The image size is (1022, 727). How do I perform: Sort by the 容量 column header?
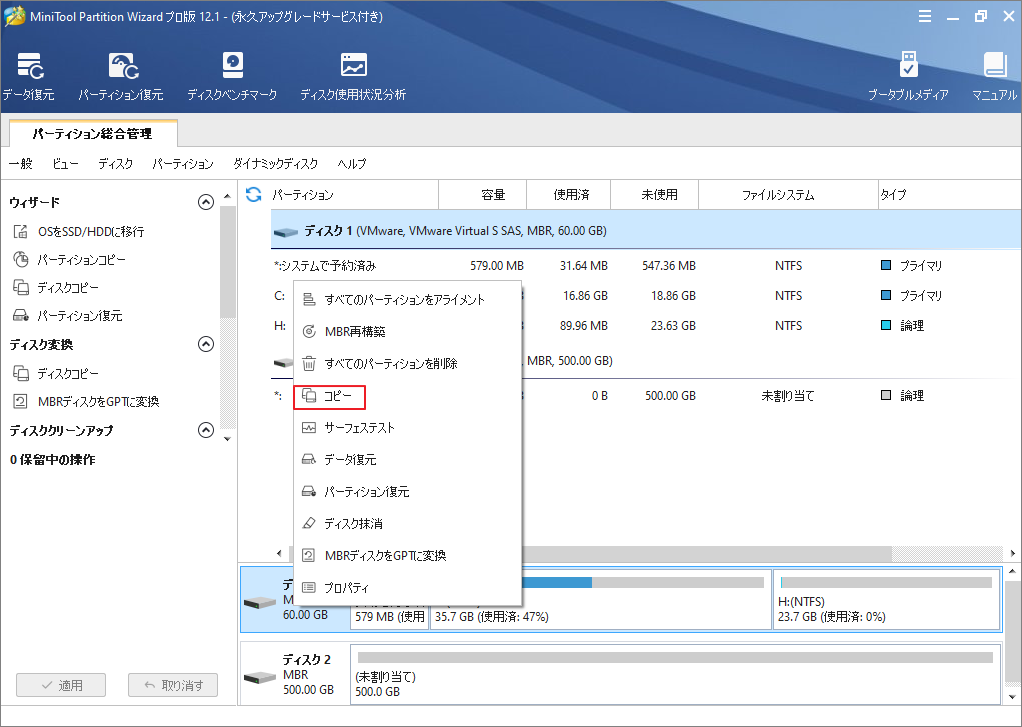(x=483, y=195)
